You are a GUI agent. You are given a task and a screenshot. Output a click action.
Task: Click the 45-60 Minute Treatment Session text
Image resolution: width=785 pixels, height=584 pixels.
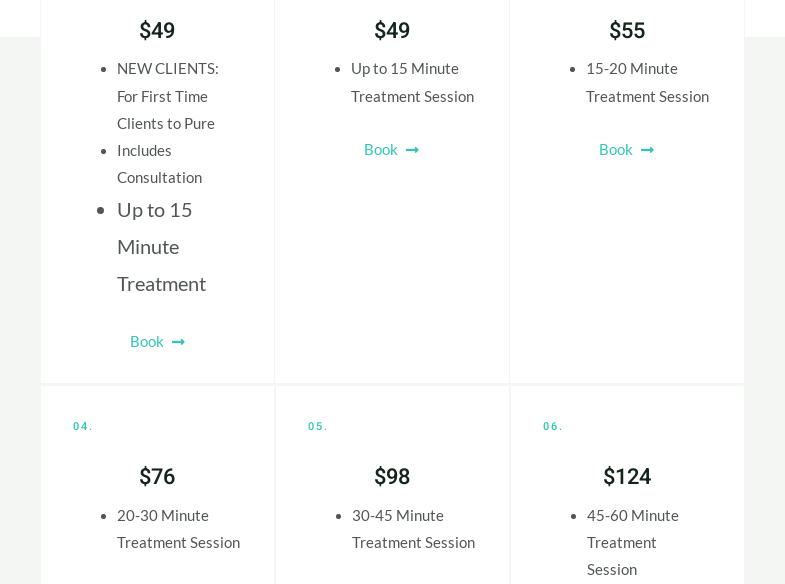click(x=632, y=542)
